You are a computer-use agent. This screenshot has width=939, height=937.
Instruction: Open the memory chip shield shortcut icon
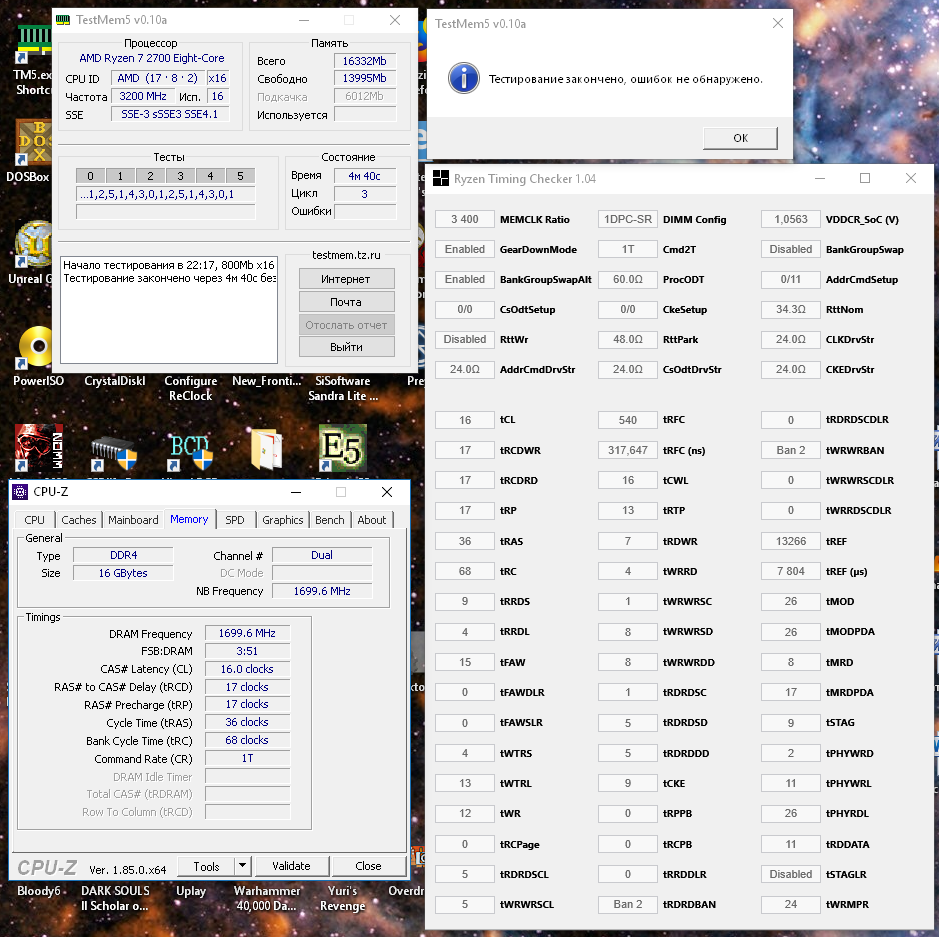[x=114, y=453]
